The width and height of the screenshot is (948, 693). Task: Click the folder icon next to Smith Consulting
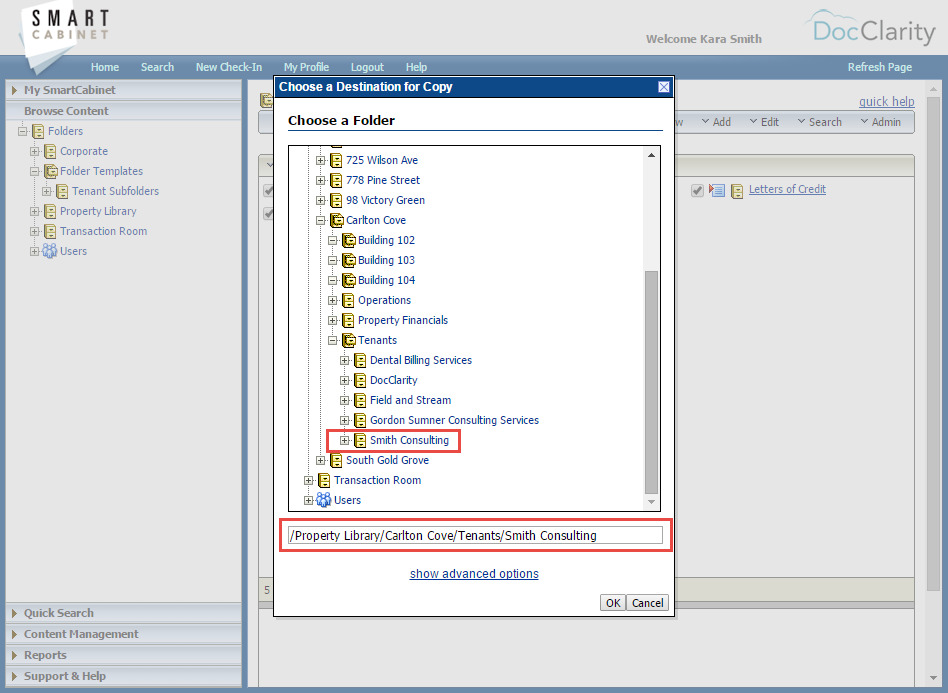(359, 440)
